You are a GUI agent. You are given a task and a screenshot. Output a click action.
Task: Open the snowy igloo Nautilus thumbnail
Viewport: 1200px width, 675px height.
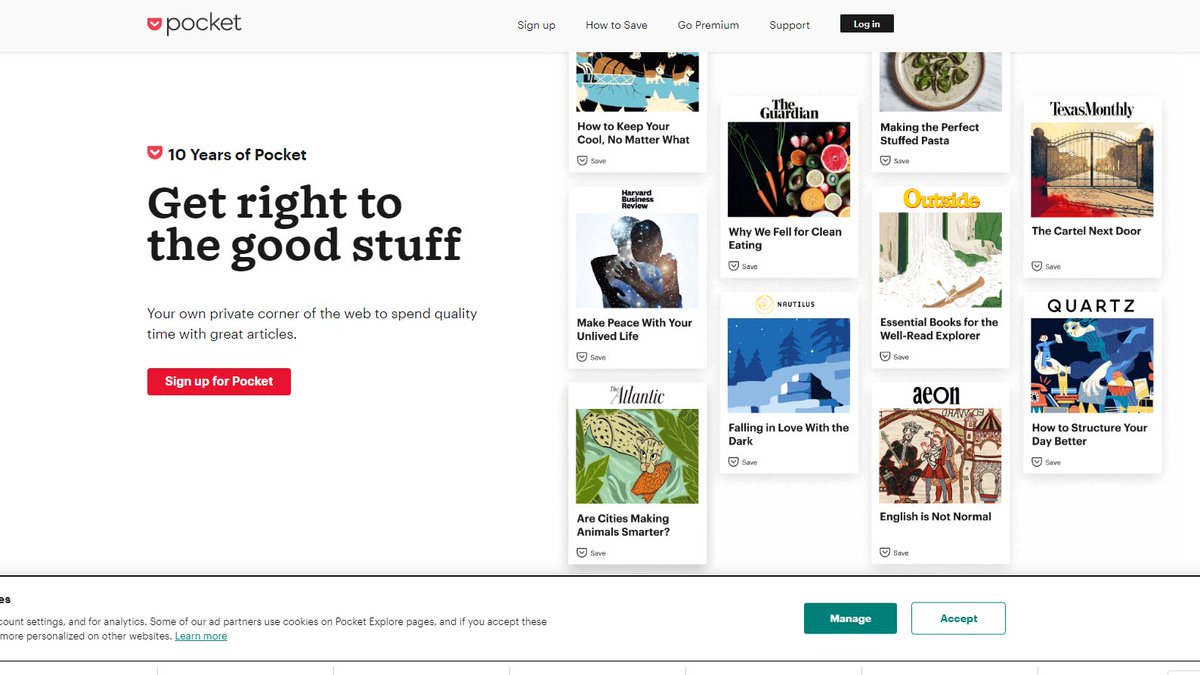(x=789, y=365)
